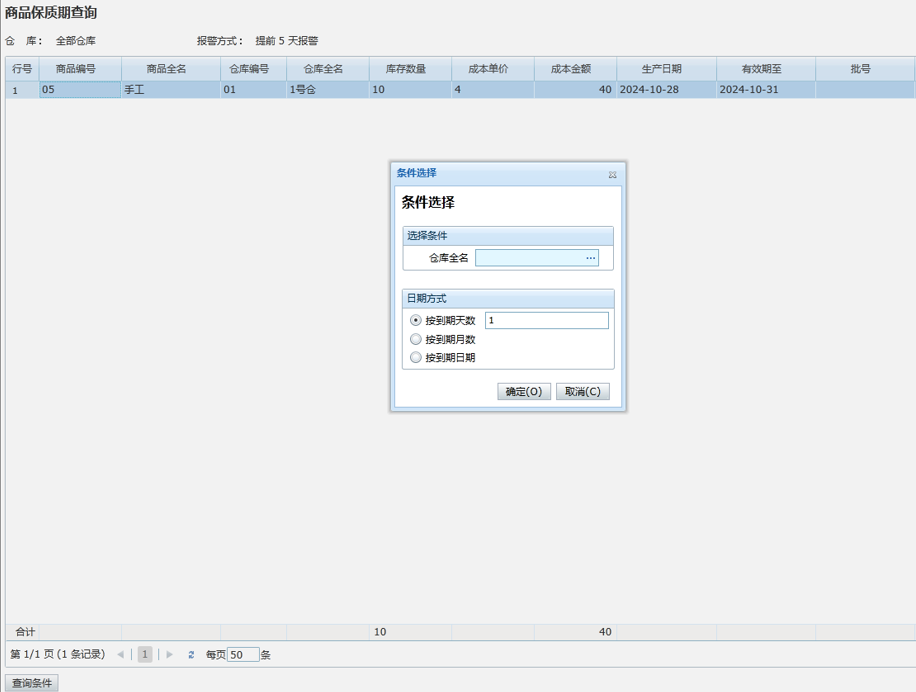Close the 条件选择 dialog with X
The image size is (916, 692).
coord(612,174)
